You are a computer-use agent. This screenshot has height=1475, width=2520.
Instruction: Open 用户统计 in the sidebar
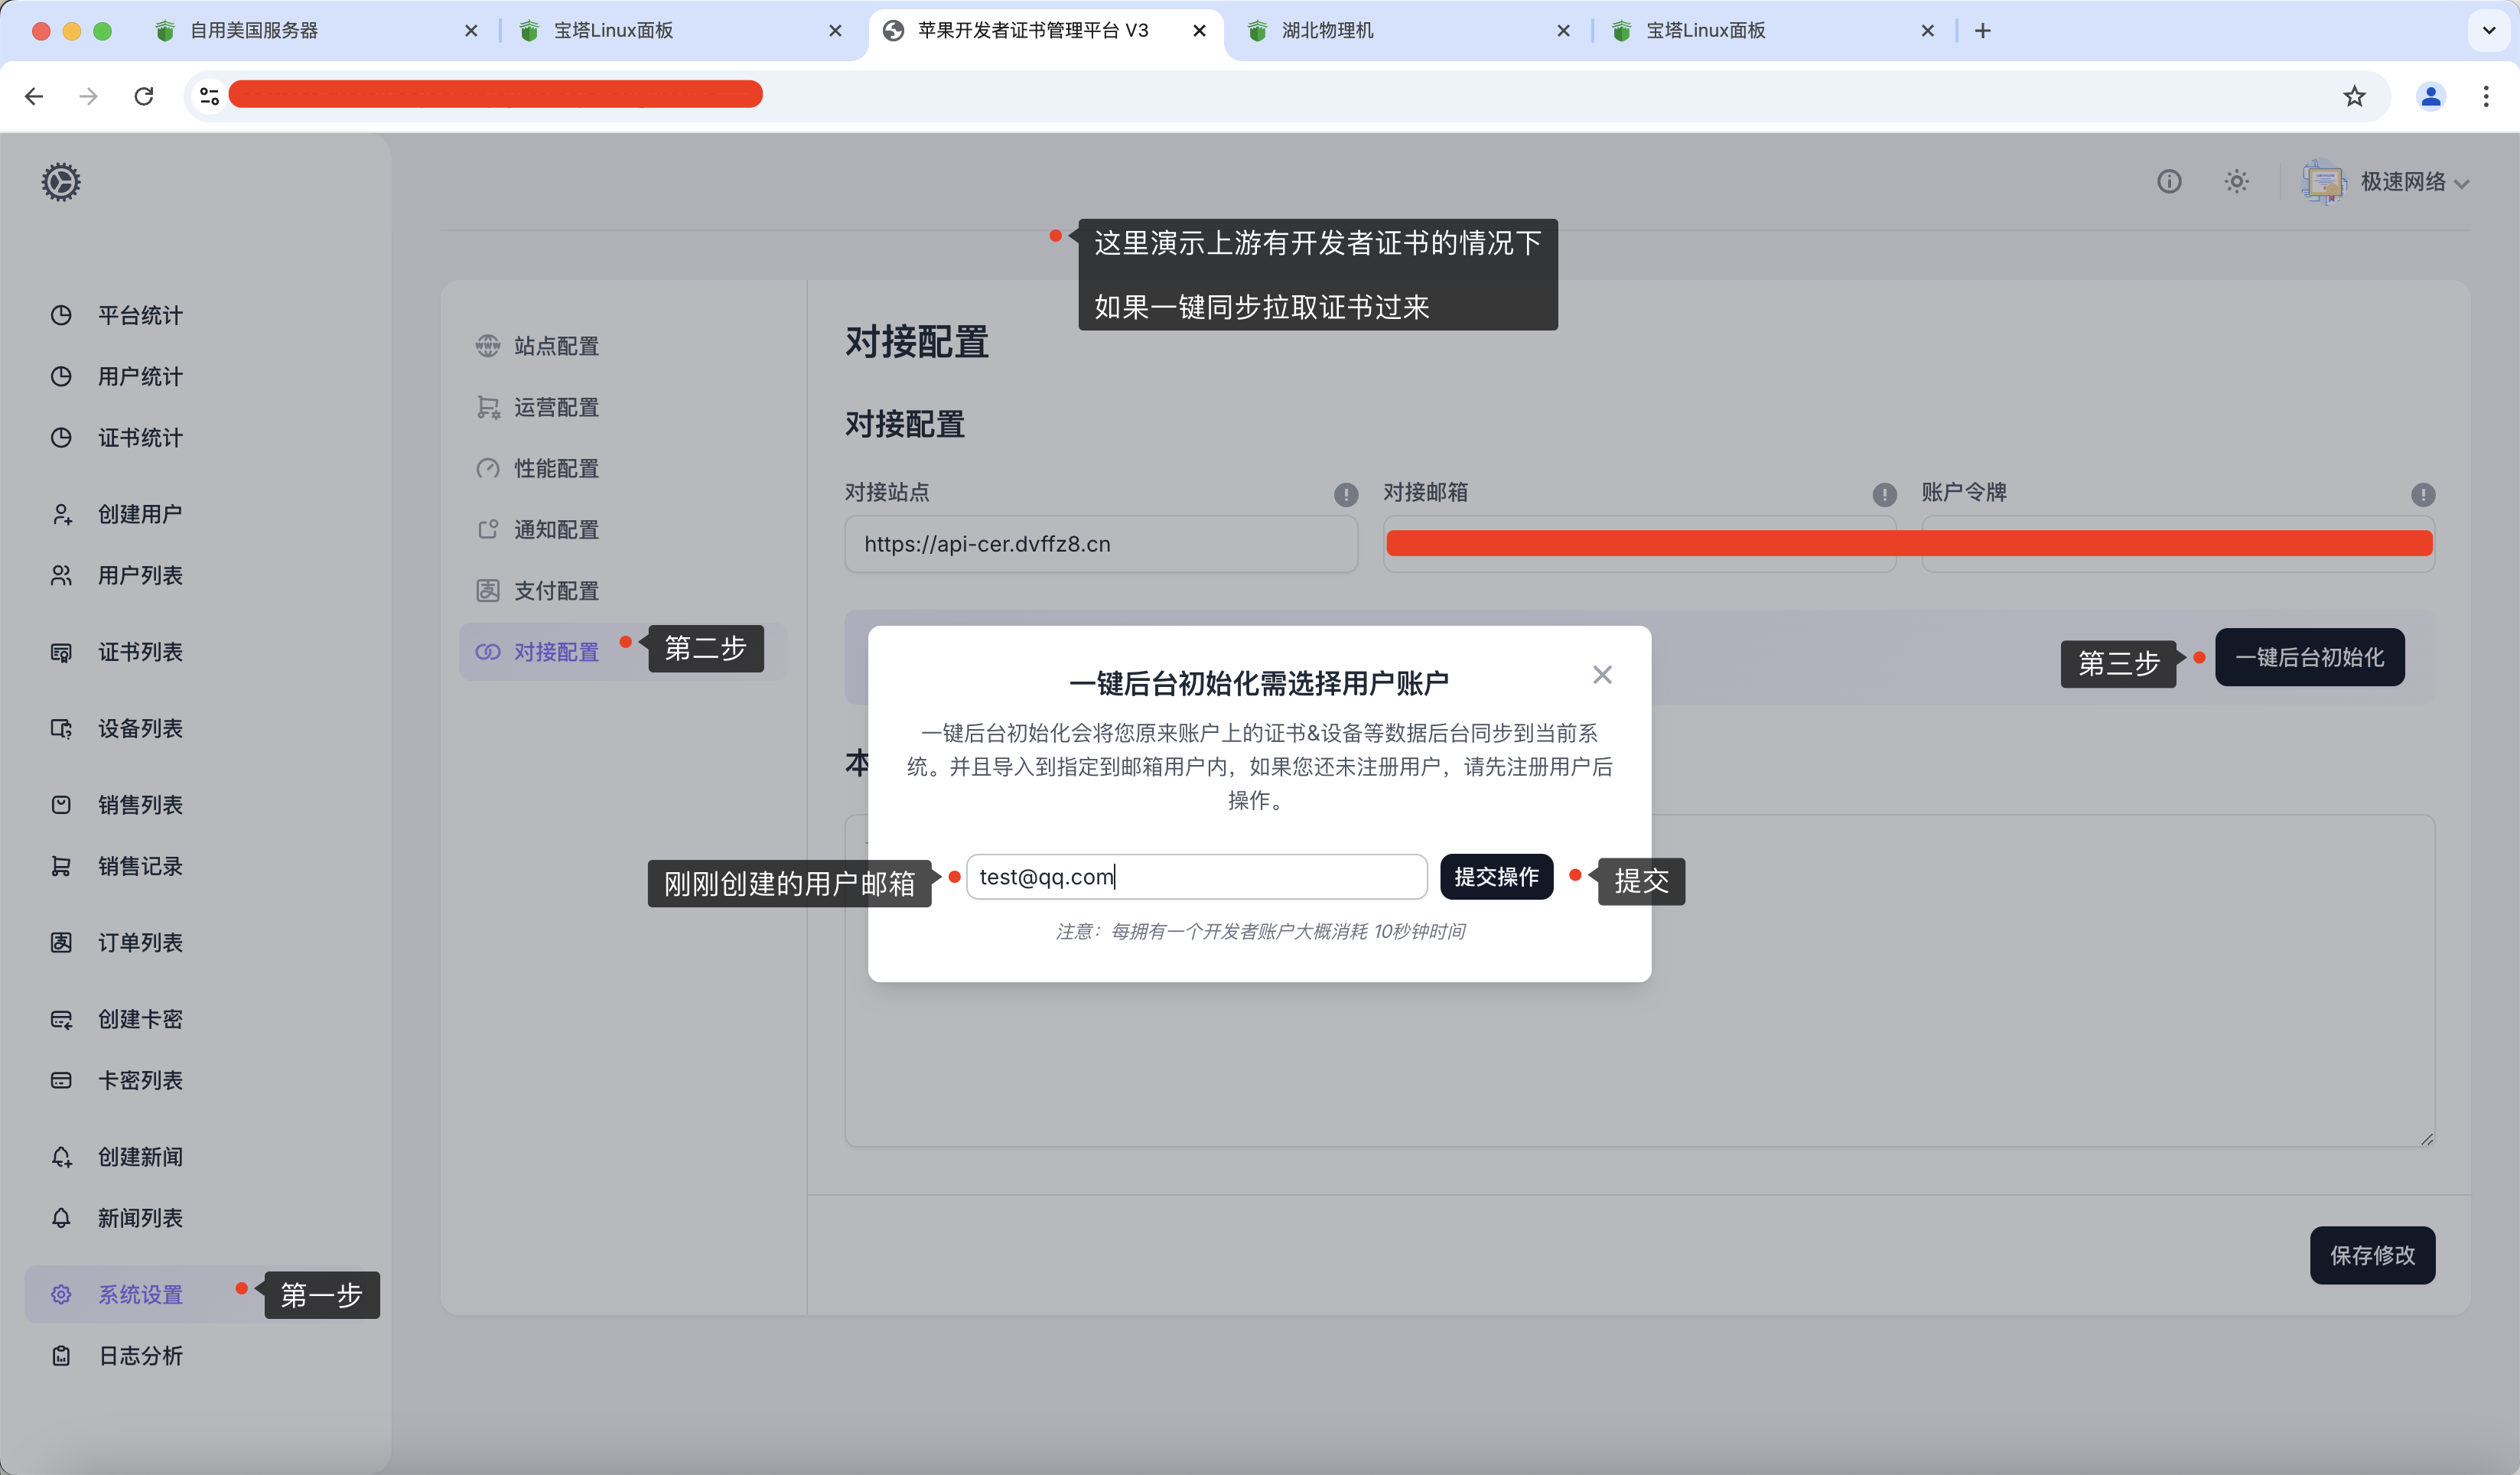point(140,377)
